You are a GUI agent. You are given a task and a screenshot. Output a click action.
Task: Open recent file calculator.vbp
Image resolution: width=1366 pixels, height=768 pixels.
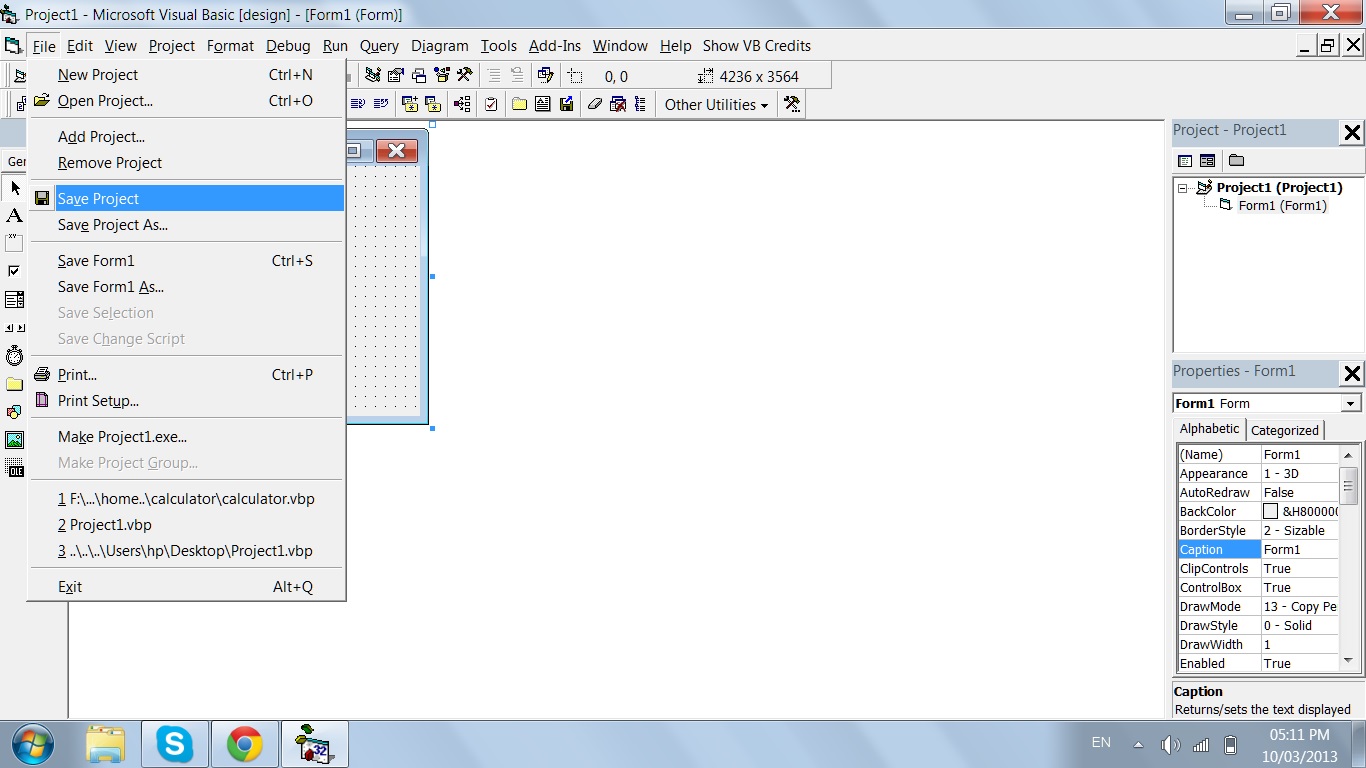point(187,499)
